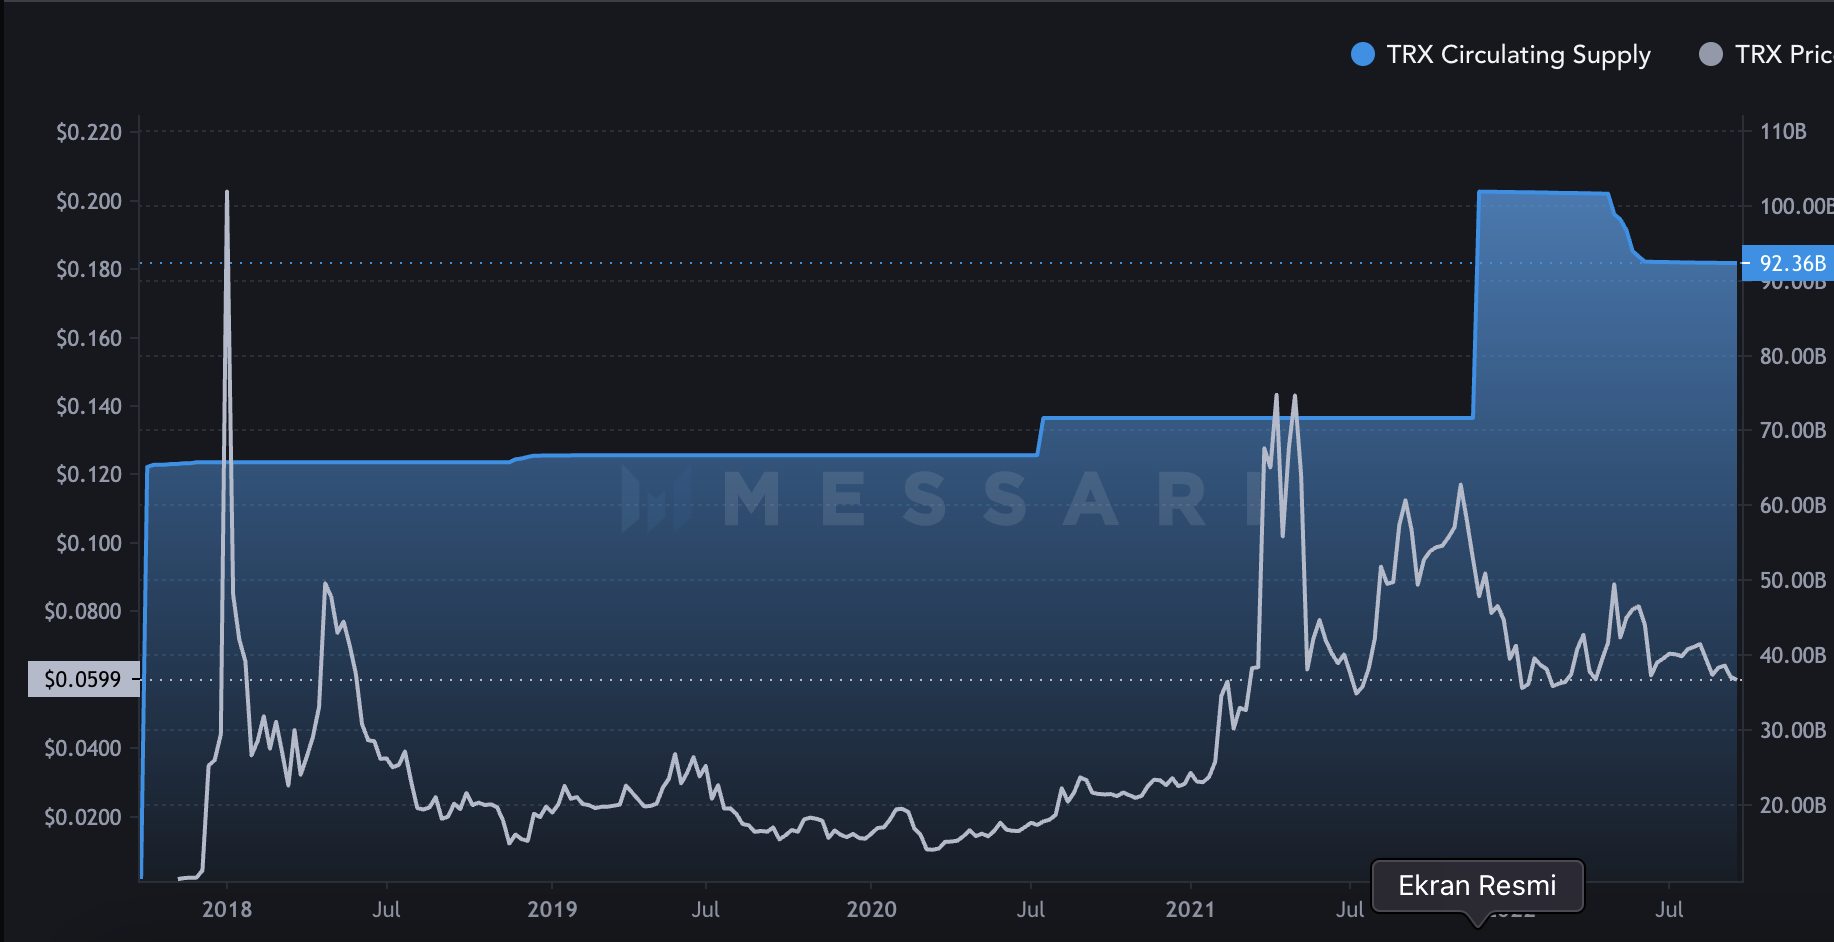The image size is (1834, 942).
Task: Click the $0.0200 price axis label
Action: tap(83, 817)
